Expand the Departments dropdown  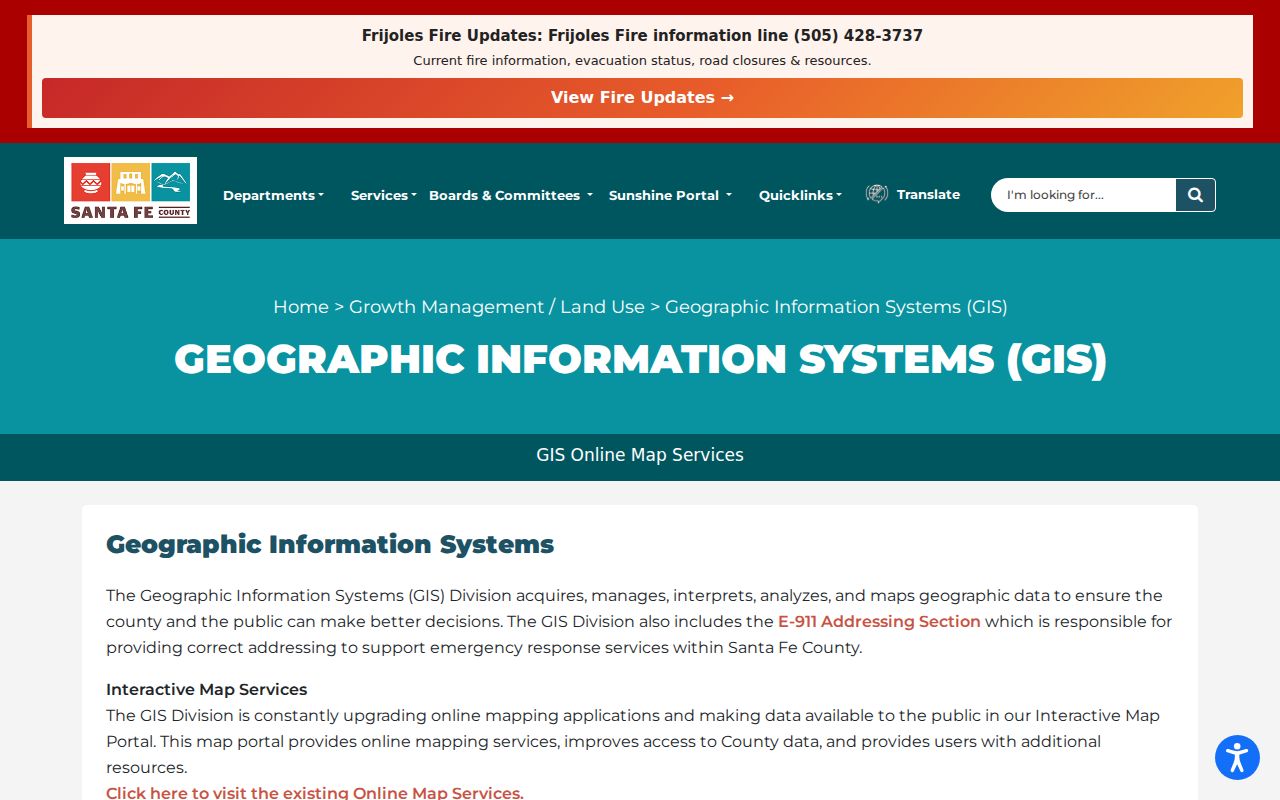[x=273, y=195]
